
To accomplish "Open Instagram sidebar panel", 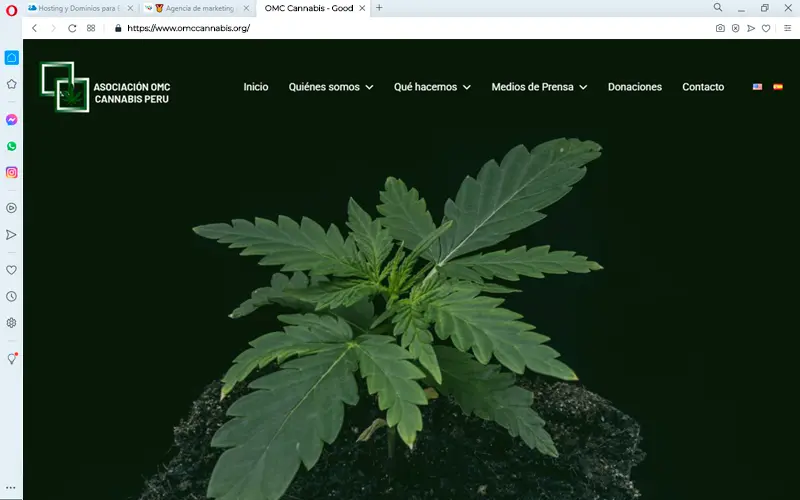I will click(x=11, y=172).
